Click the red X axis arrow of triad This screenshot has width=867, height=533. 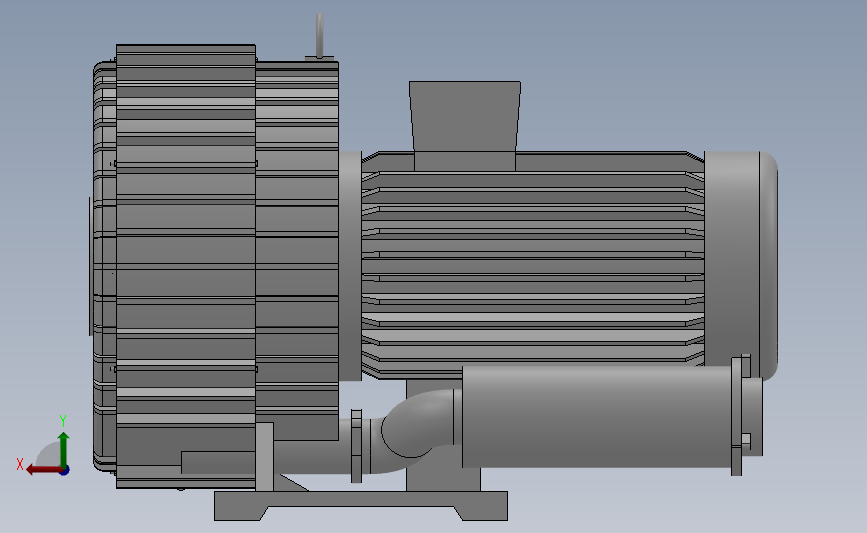point(43,470)
